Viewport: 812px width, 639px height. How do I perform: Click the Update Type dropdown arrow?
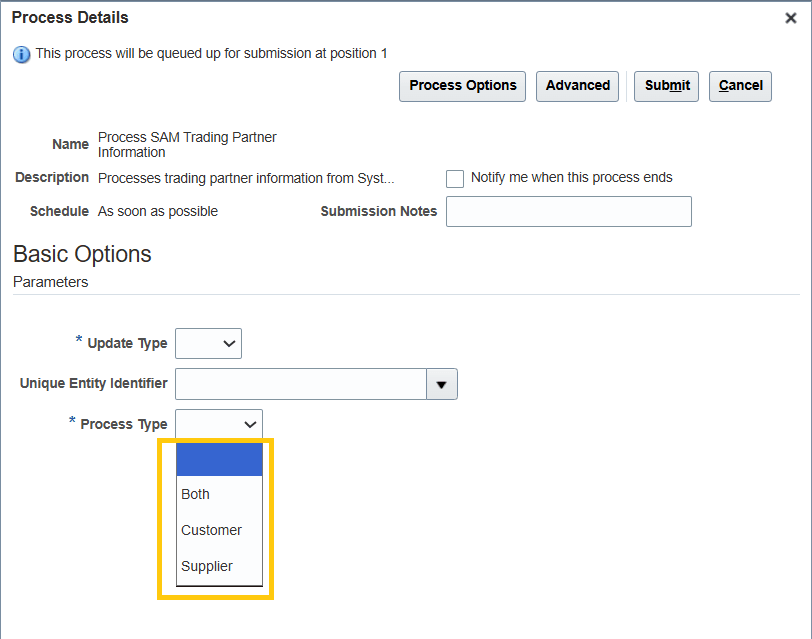point(228,343)
